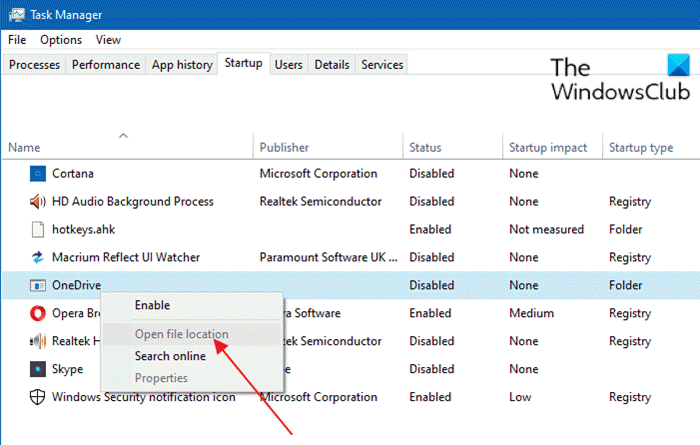Go to the Services tab
The width and height of the screenshot is (700, 445).
click(x=382, y=65)
